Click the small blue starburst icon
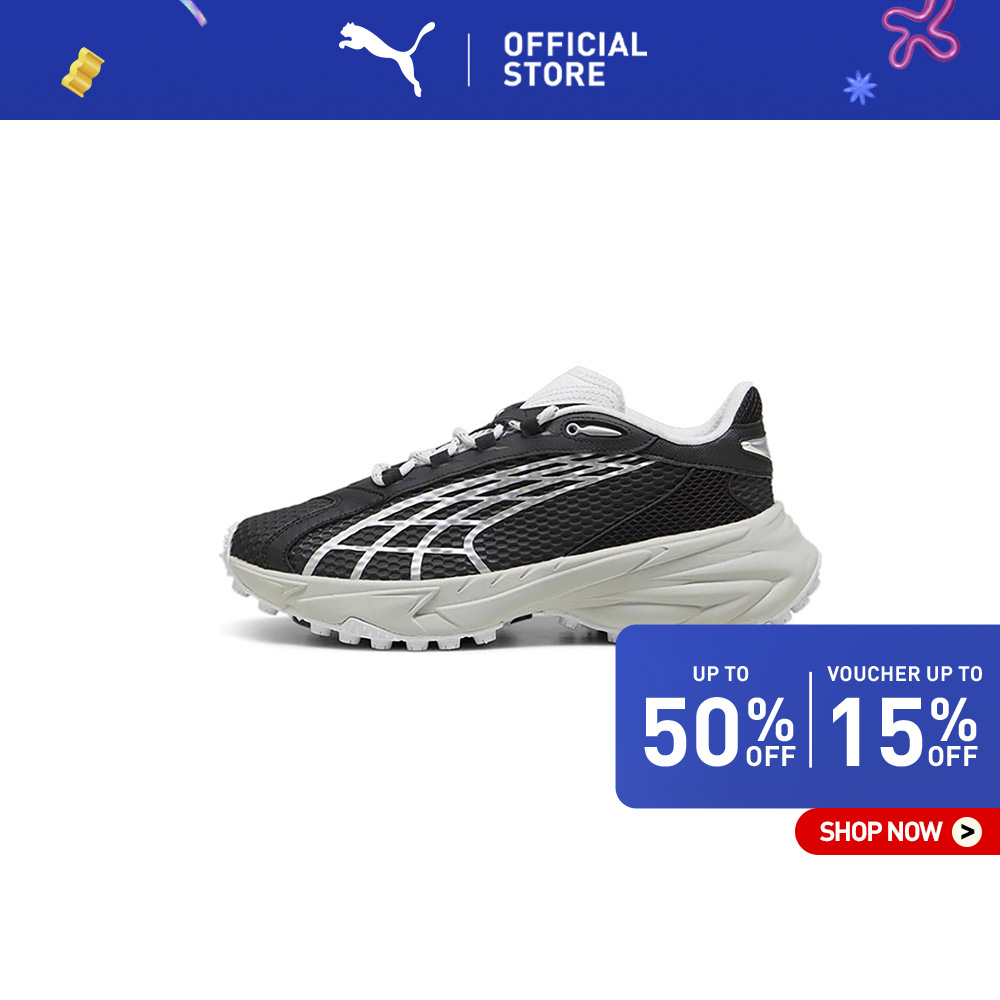The width and height of the screenshot is (1000, 1000). tap(860, 87)
